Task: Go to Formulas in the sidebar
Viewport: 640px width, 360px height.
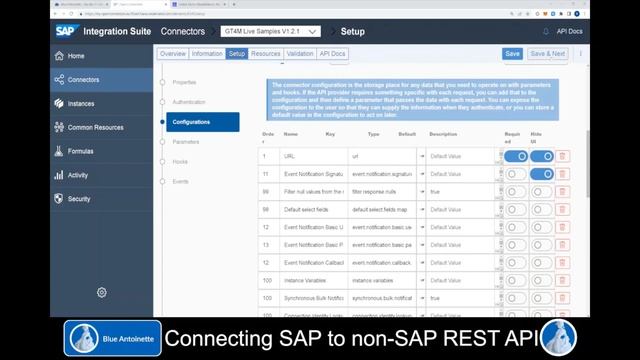Action: (101, 151)
